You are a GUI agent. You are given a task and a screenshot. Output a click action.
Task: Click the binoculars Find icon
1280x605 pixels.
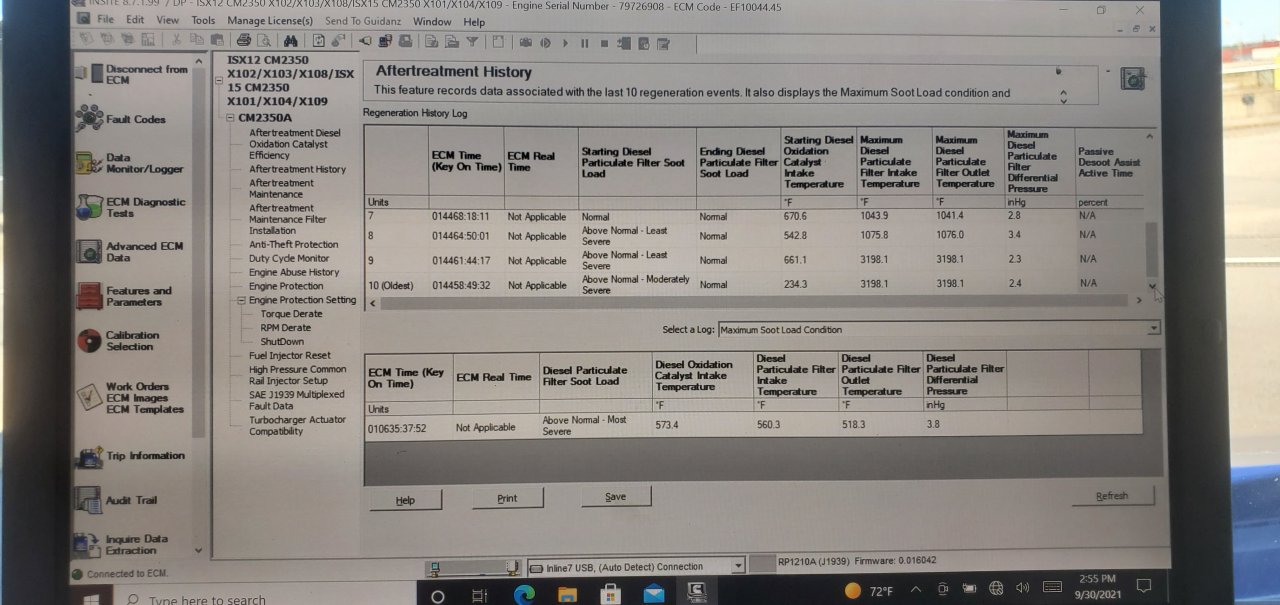point(291,42)
